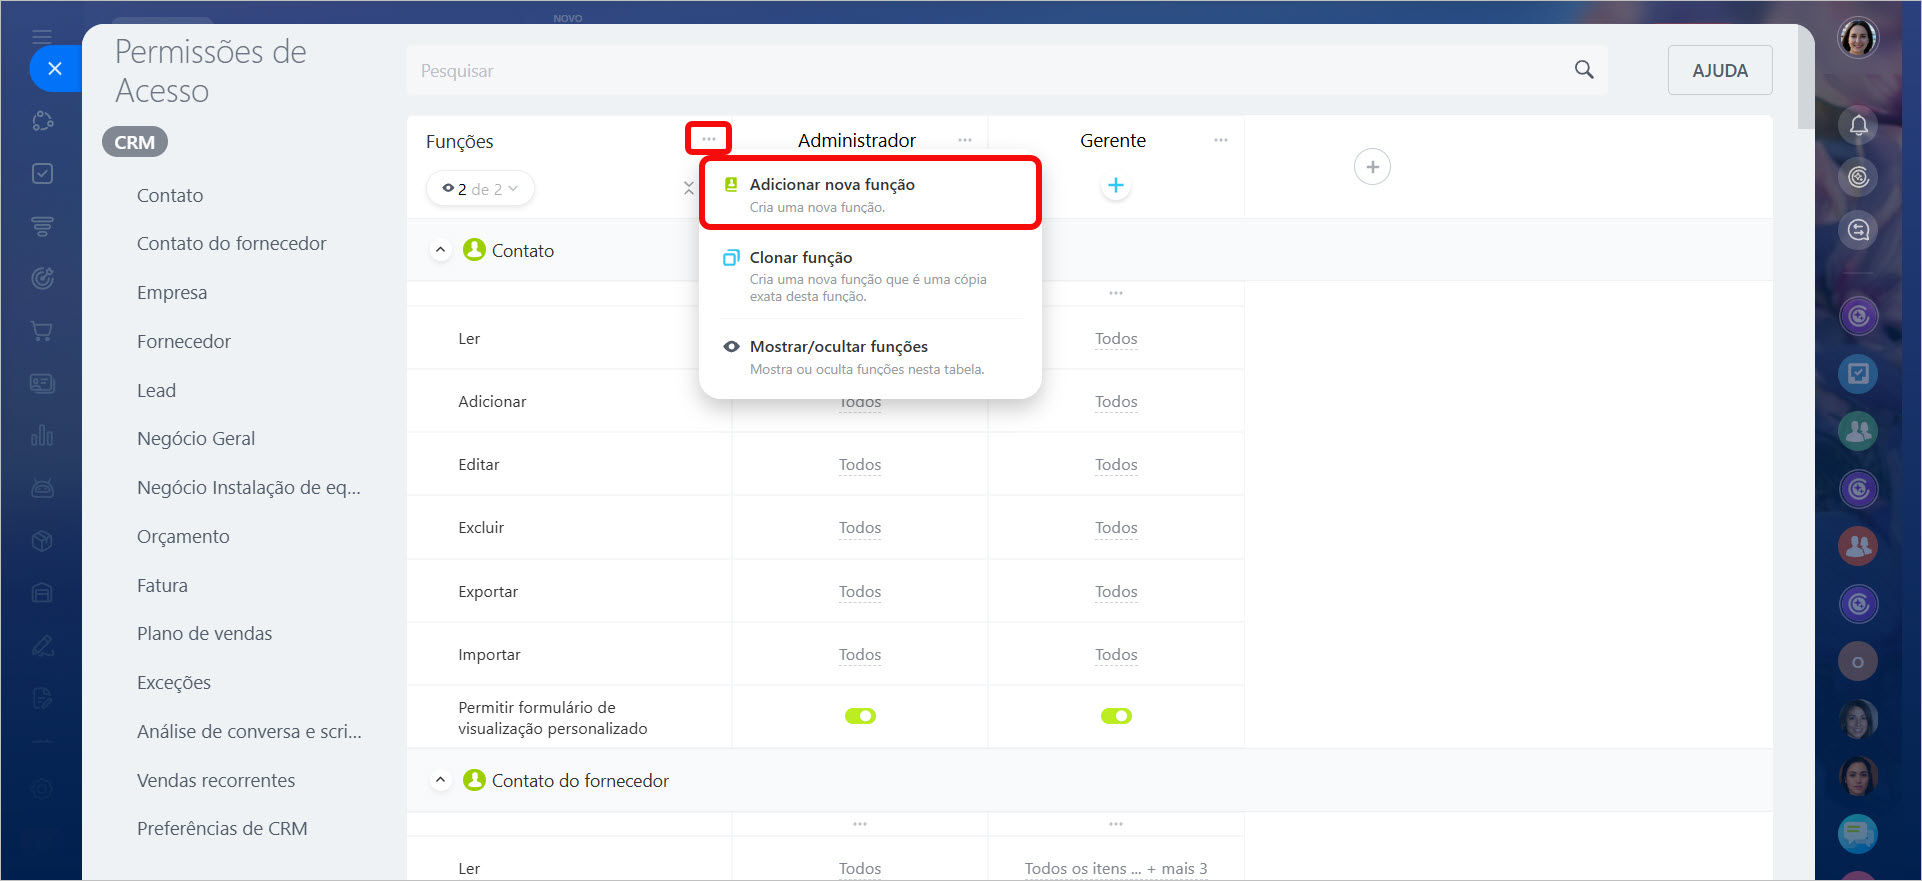Open the contact card icon in left sidebar

(42, 384)
